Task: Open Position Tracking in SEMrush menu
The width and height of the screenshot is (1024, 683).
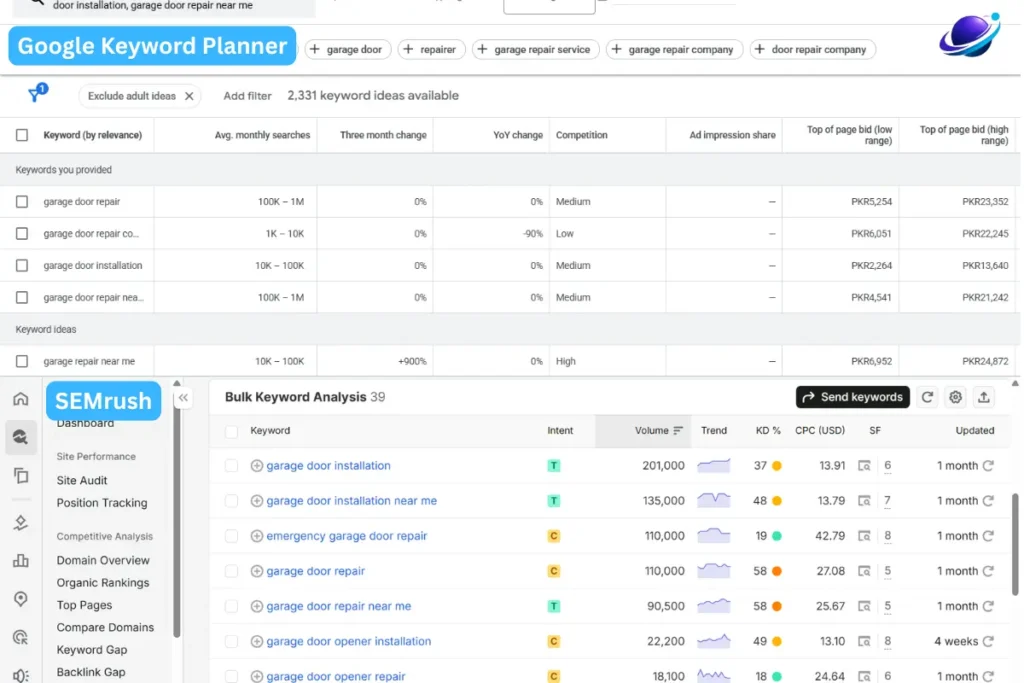Action: [102, 503]
